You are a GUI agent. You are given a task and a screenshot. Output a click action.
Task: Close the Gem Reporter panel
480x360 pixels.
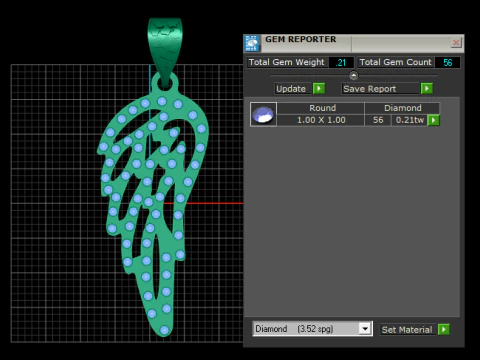tap(456, 43)
